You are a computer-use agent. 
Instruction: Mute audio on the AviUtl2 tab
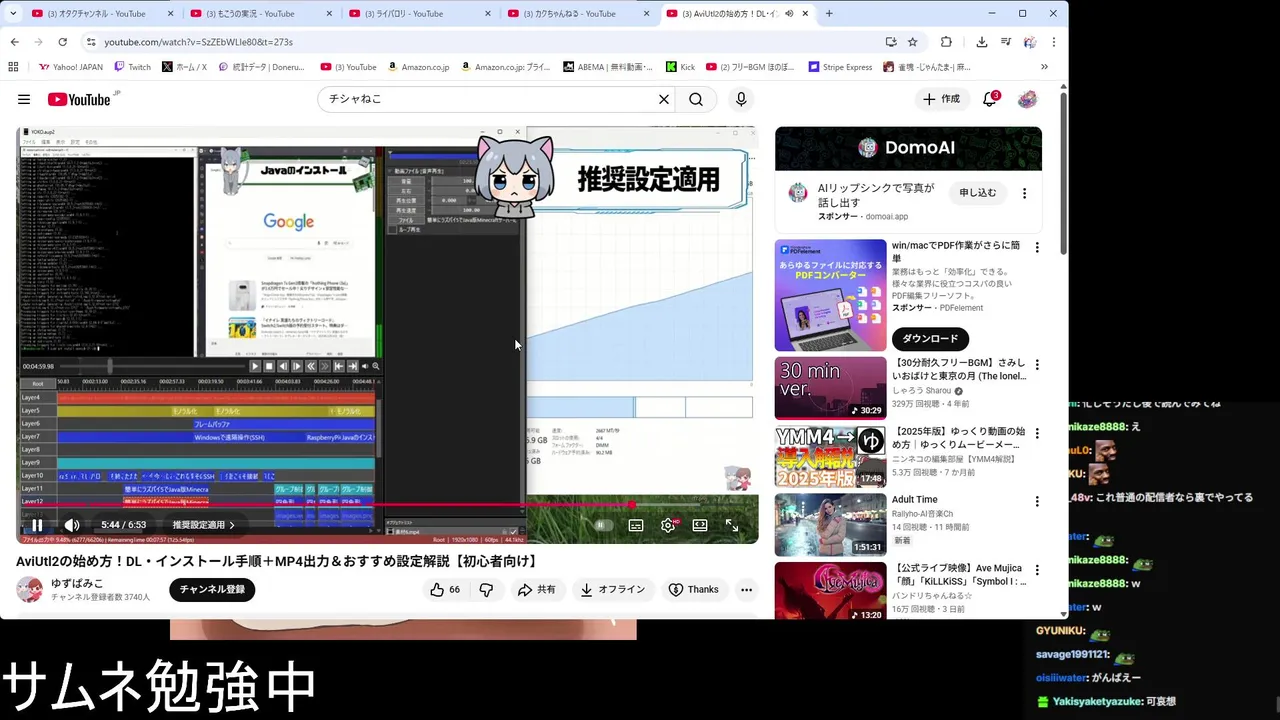[x=789, y=14]
